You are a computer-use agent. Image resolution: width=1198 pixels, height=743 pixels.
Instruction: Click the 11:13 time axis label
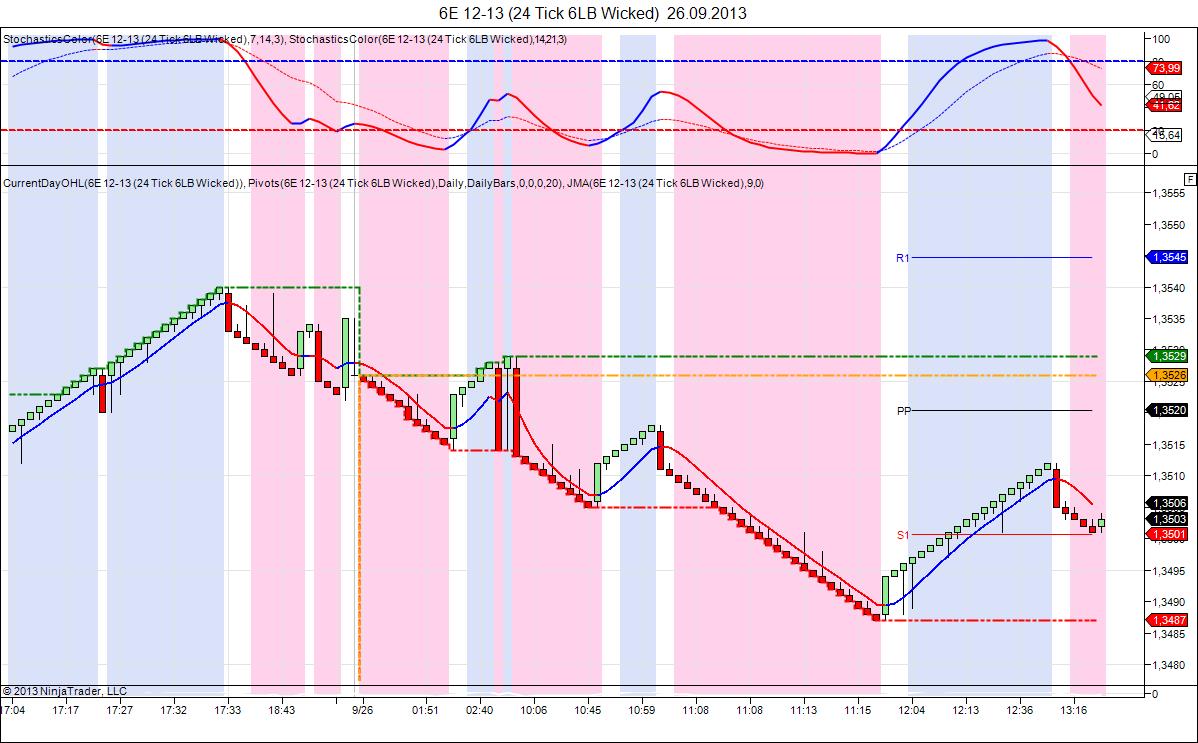[x=804, y=710]
